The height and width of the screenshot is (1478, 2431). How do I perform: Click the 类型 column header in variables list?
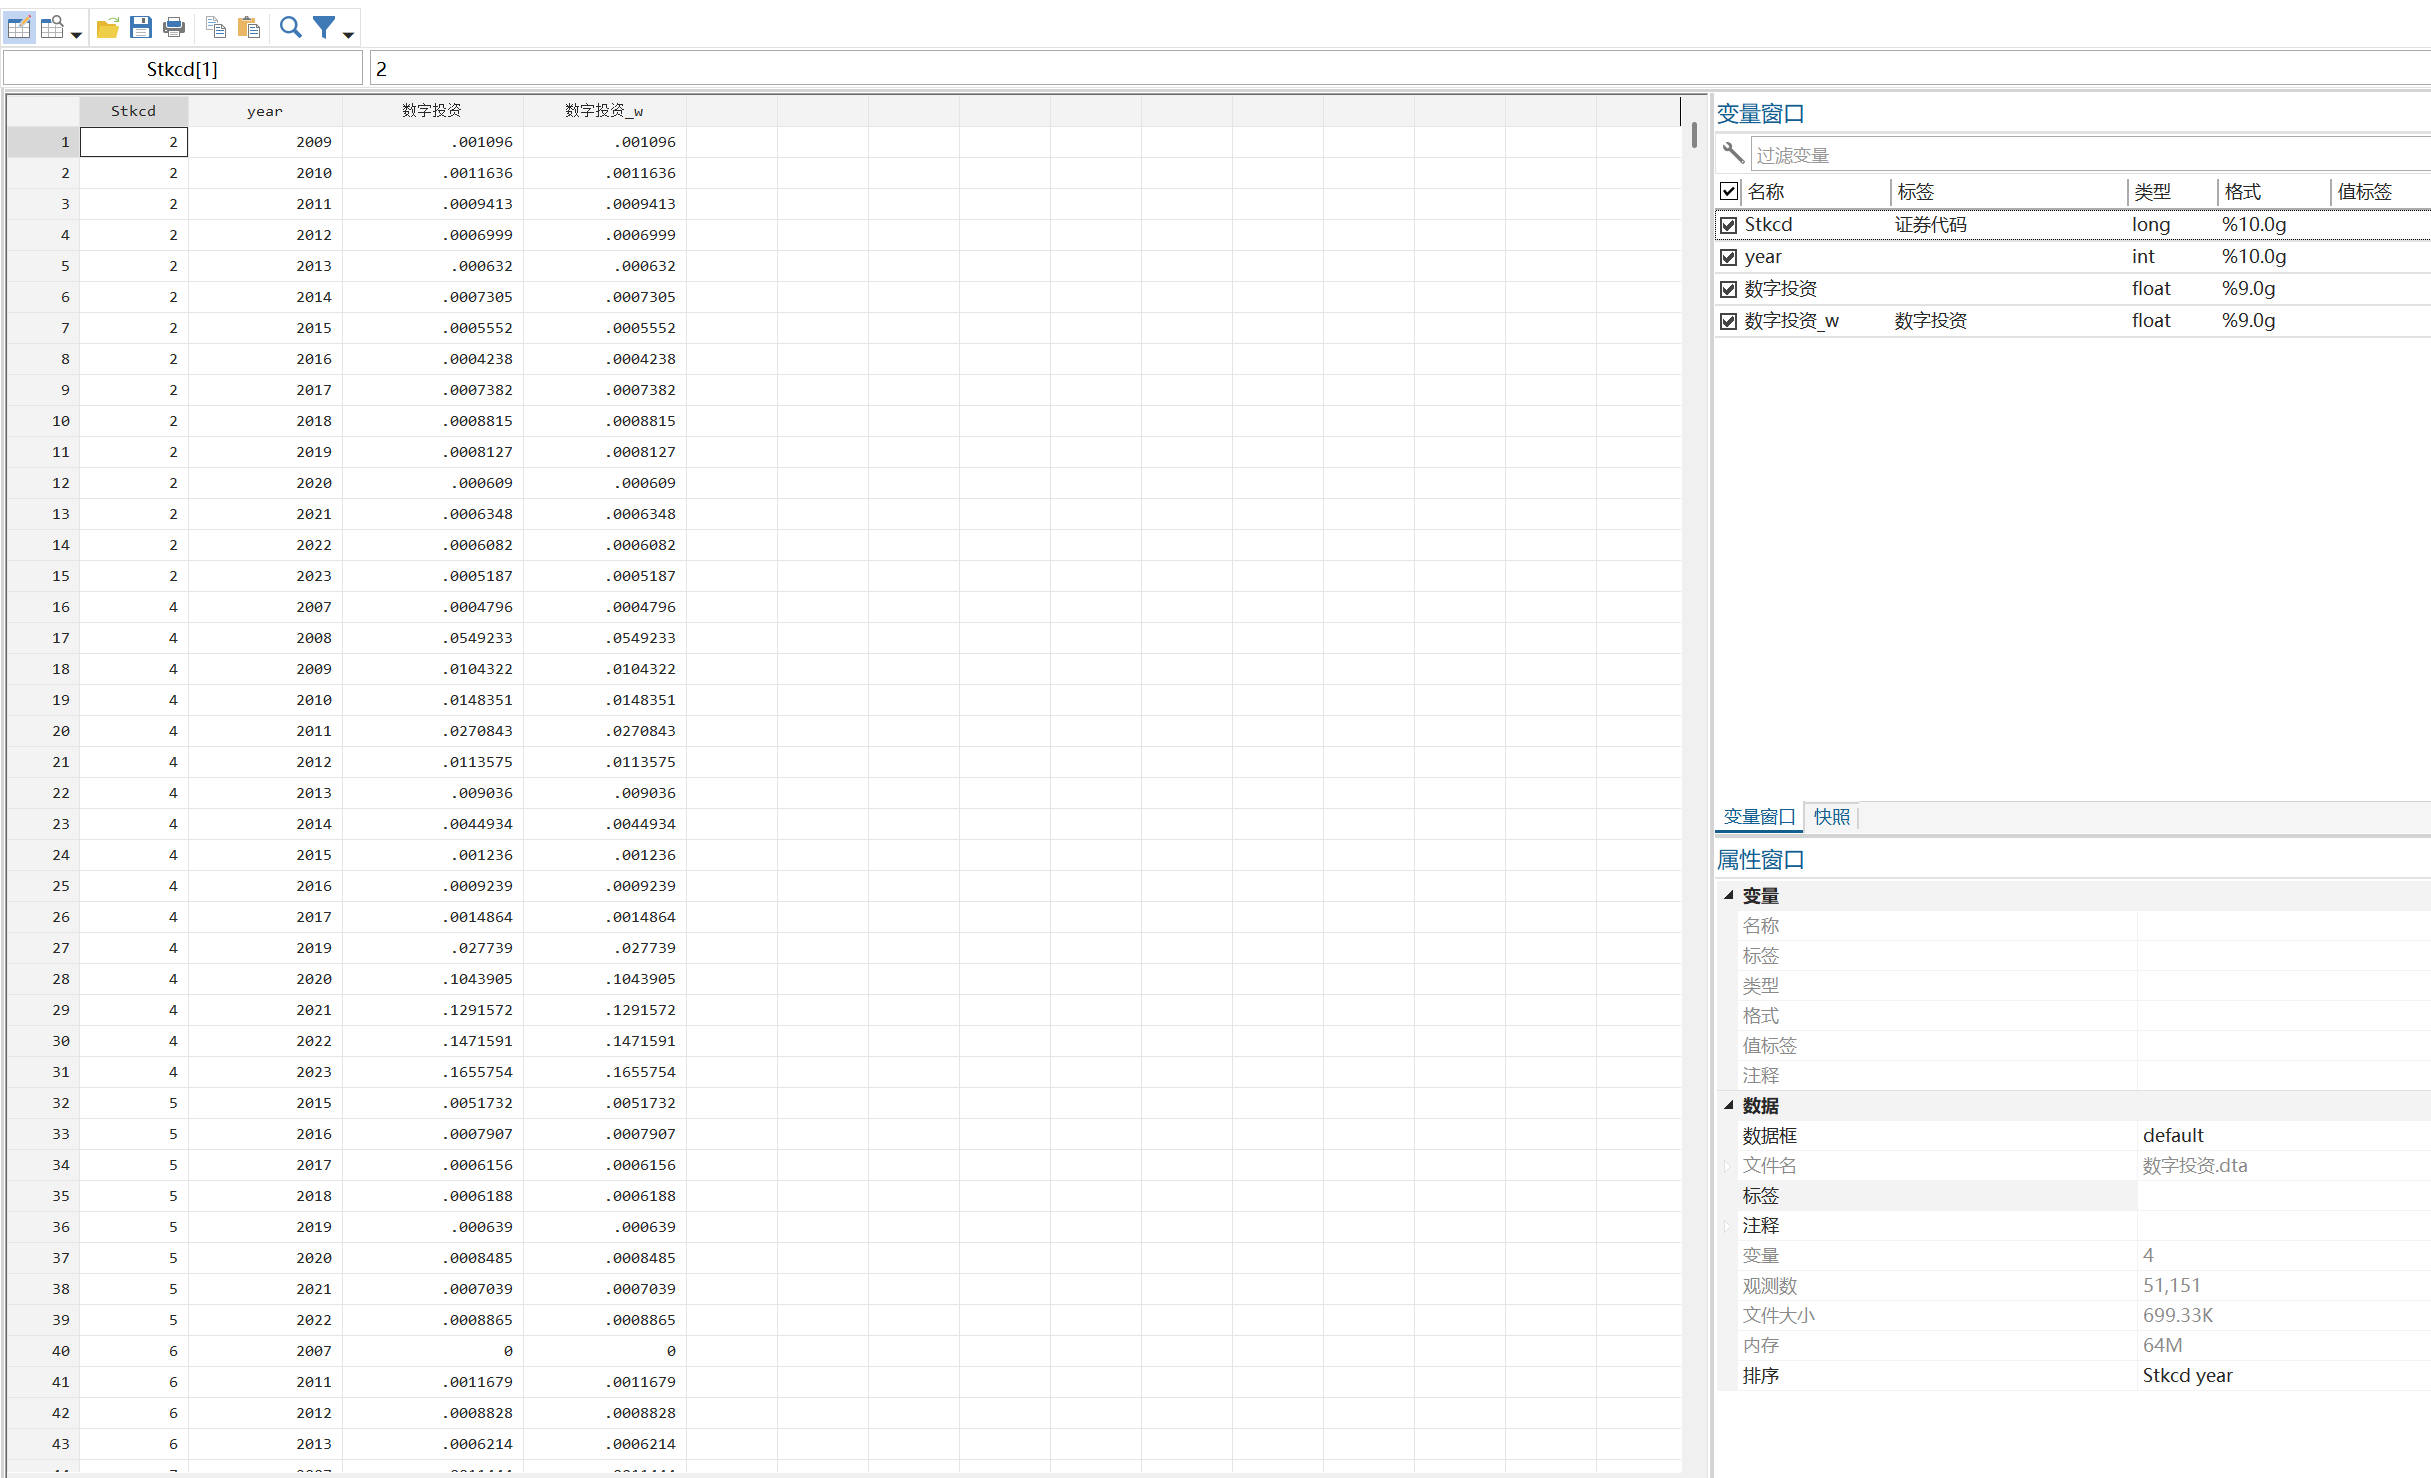pyautogui.click(x=2152, y=192)
